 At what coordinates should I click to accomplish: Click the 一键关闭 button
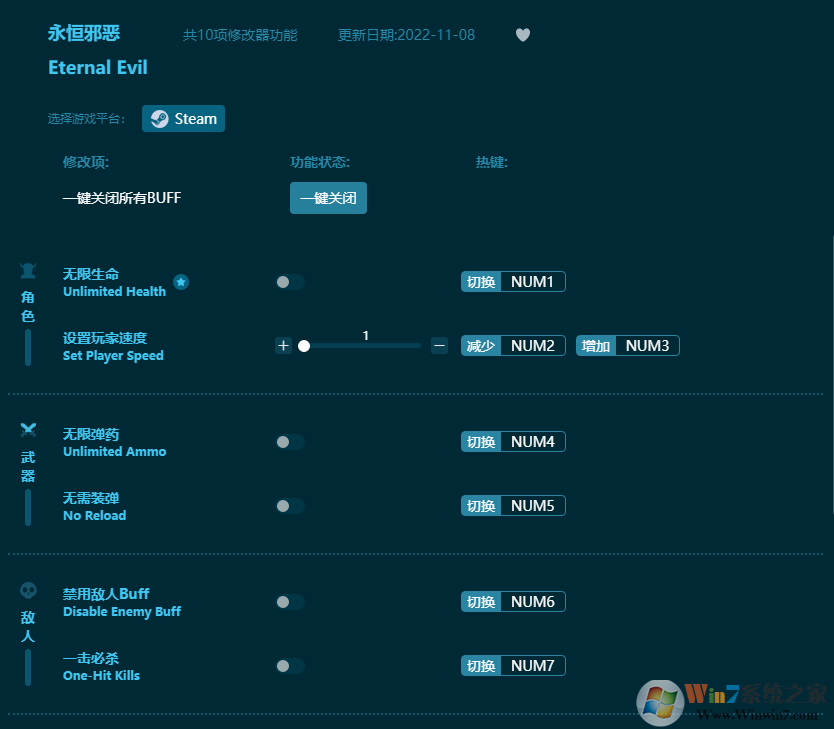click(328, 198)
